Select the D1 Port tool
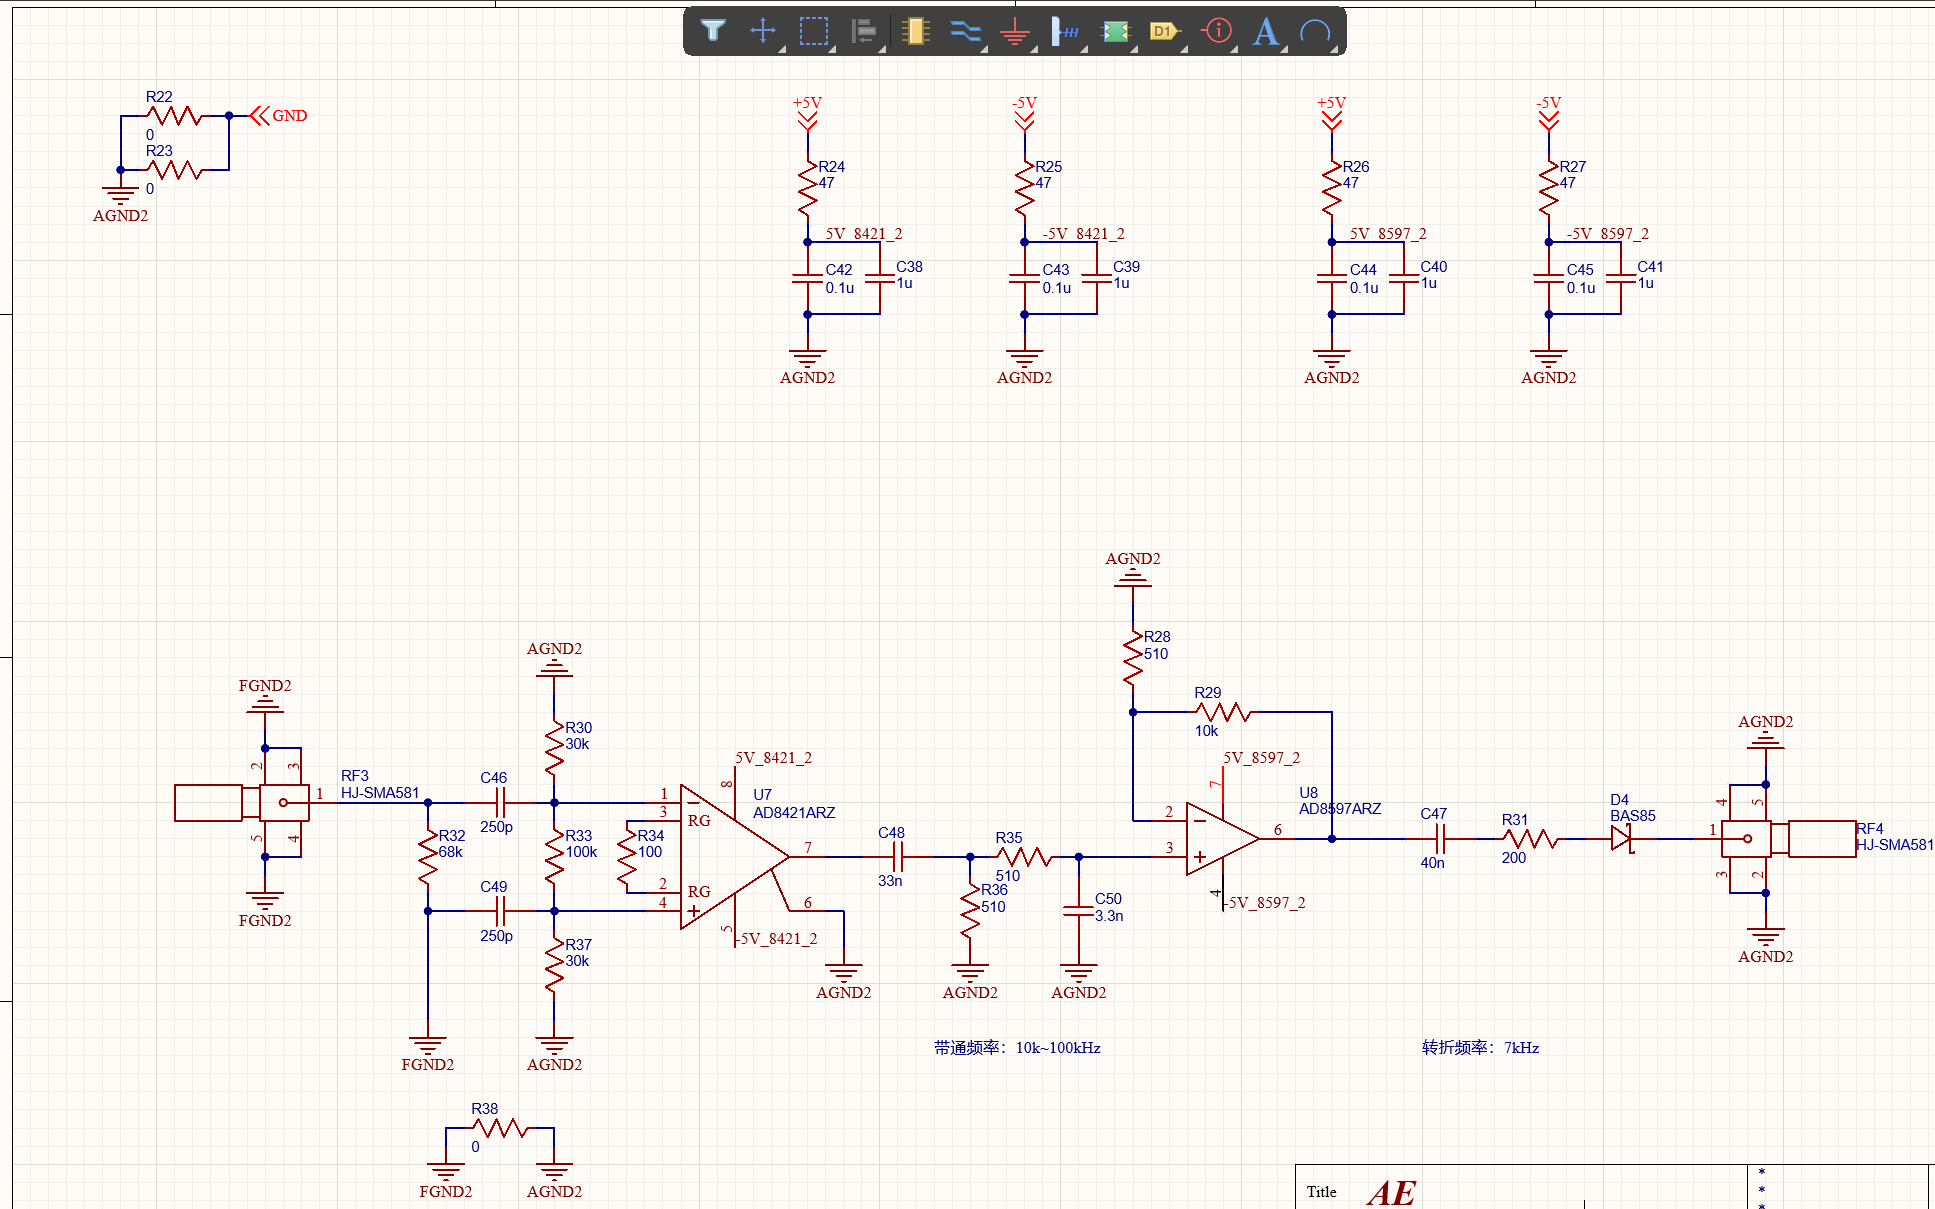 1164,31
